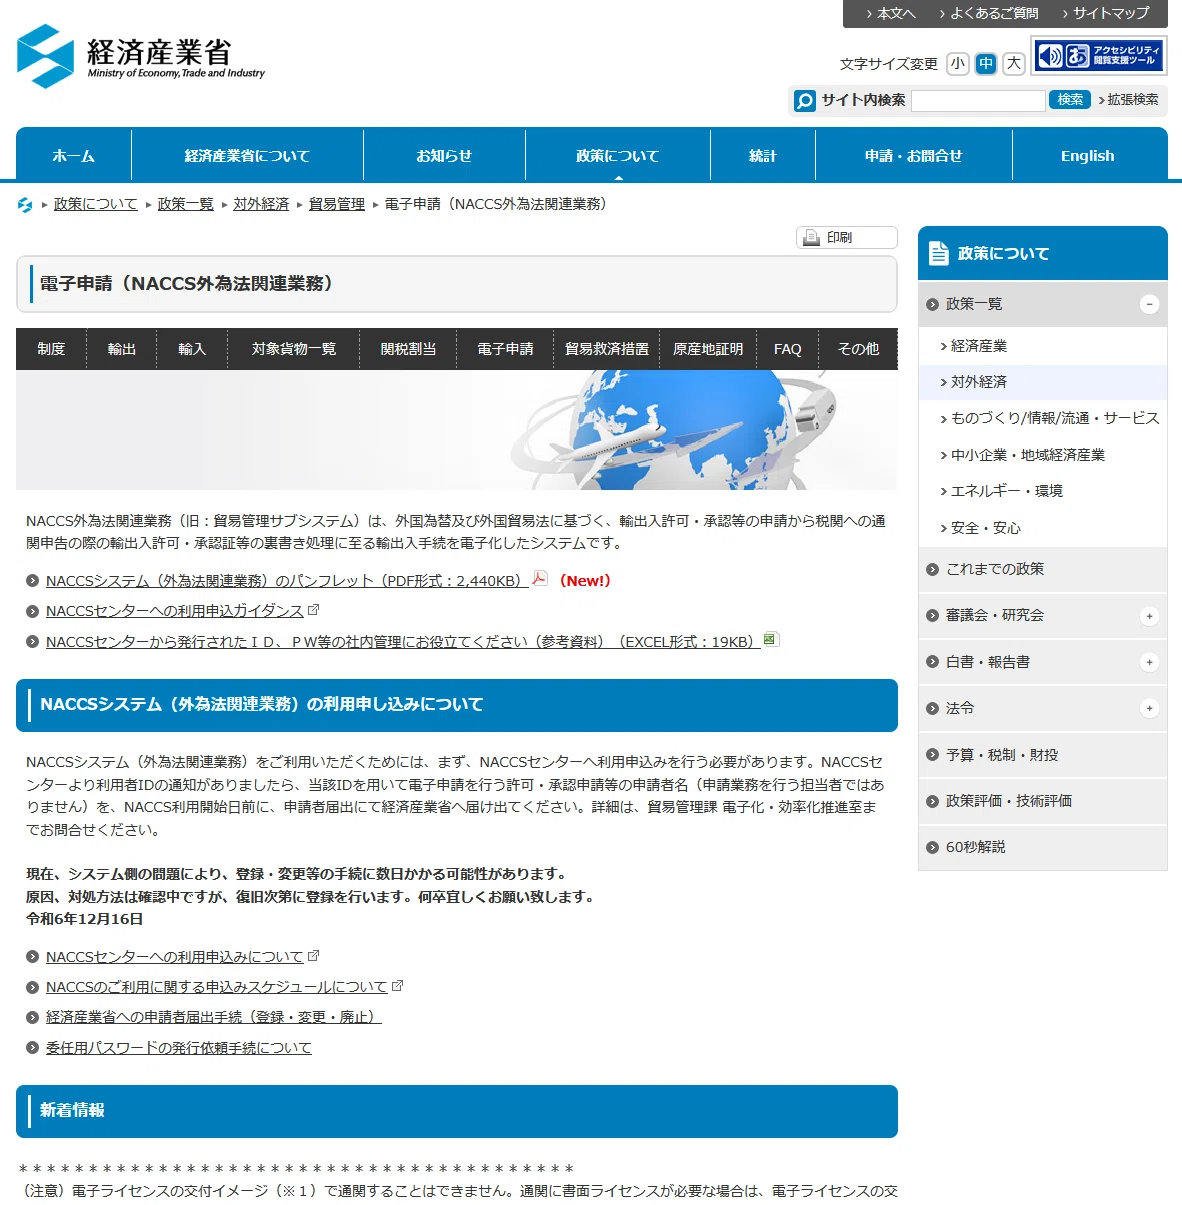1182x1205 pixels.
Task: Select the 電子申請 submenu tab
Action: click(505, 349)
